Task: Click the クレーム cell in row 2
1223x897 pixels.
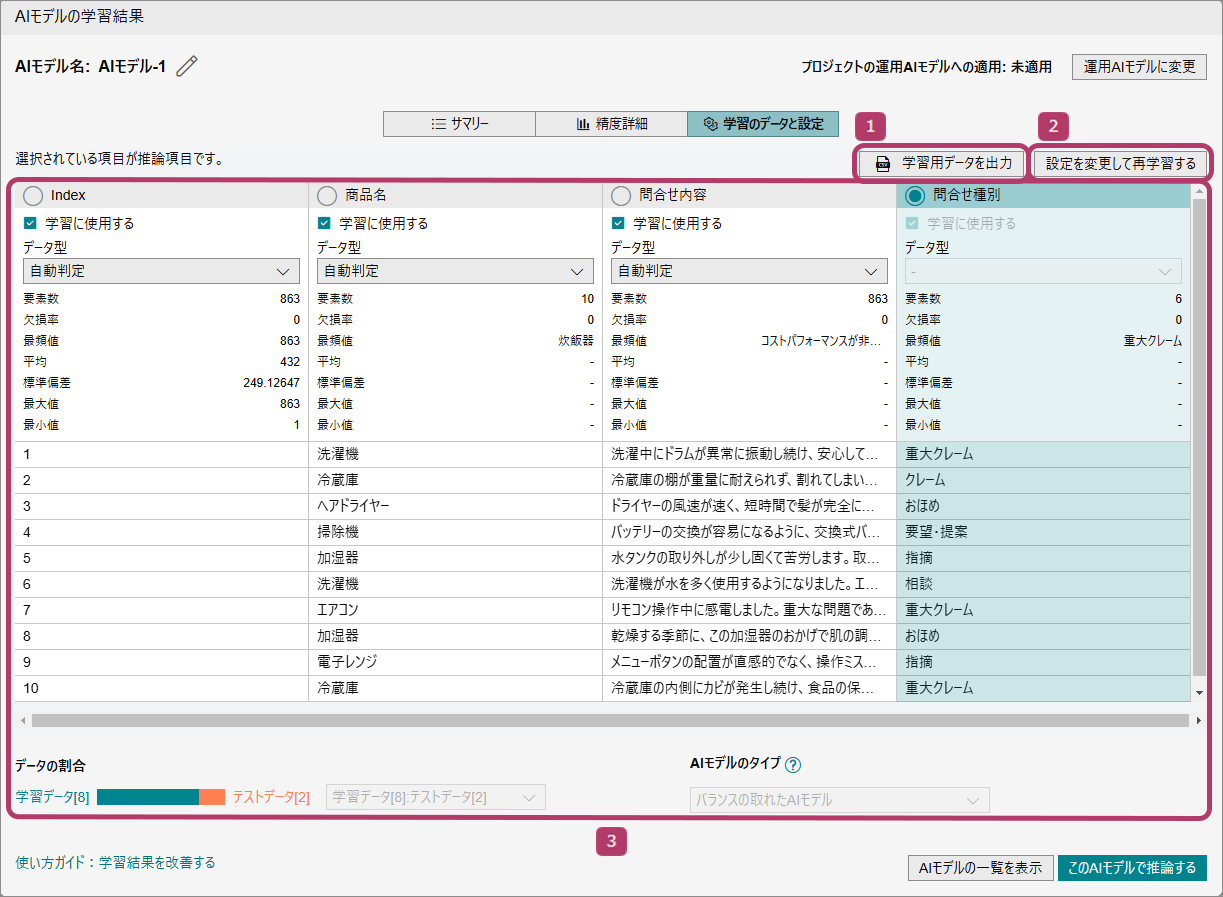Action: 1044,480
